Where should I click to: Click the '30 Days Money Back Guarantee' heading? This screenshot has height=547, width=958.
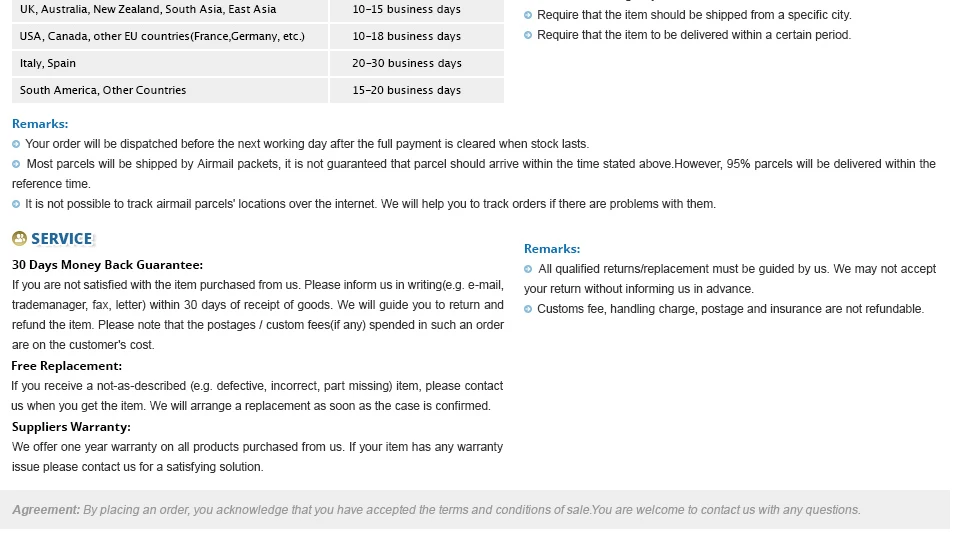[108, 265]
